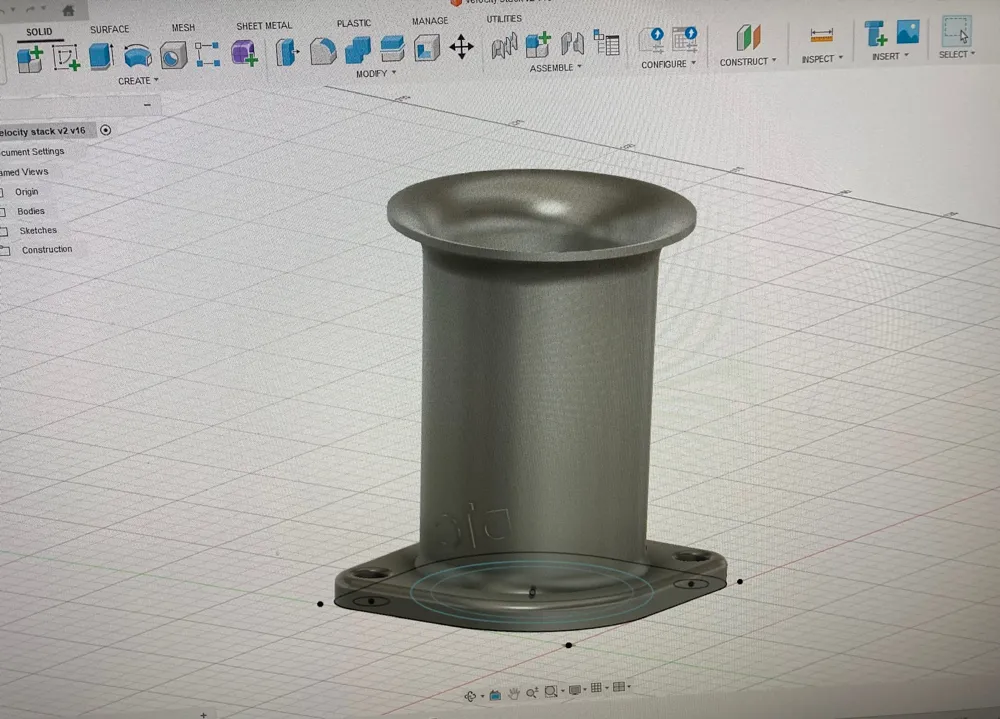Open the CONFIGURE dropdown menu

click(668, 64)
